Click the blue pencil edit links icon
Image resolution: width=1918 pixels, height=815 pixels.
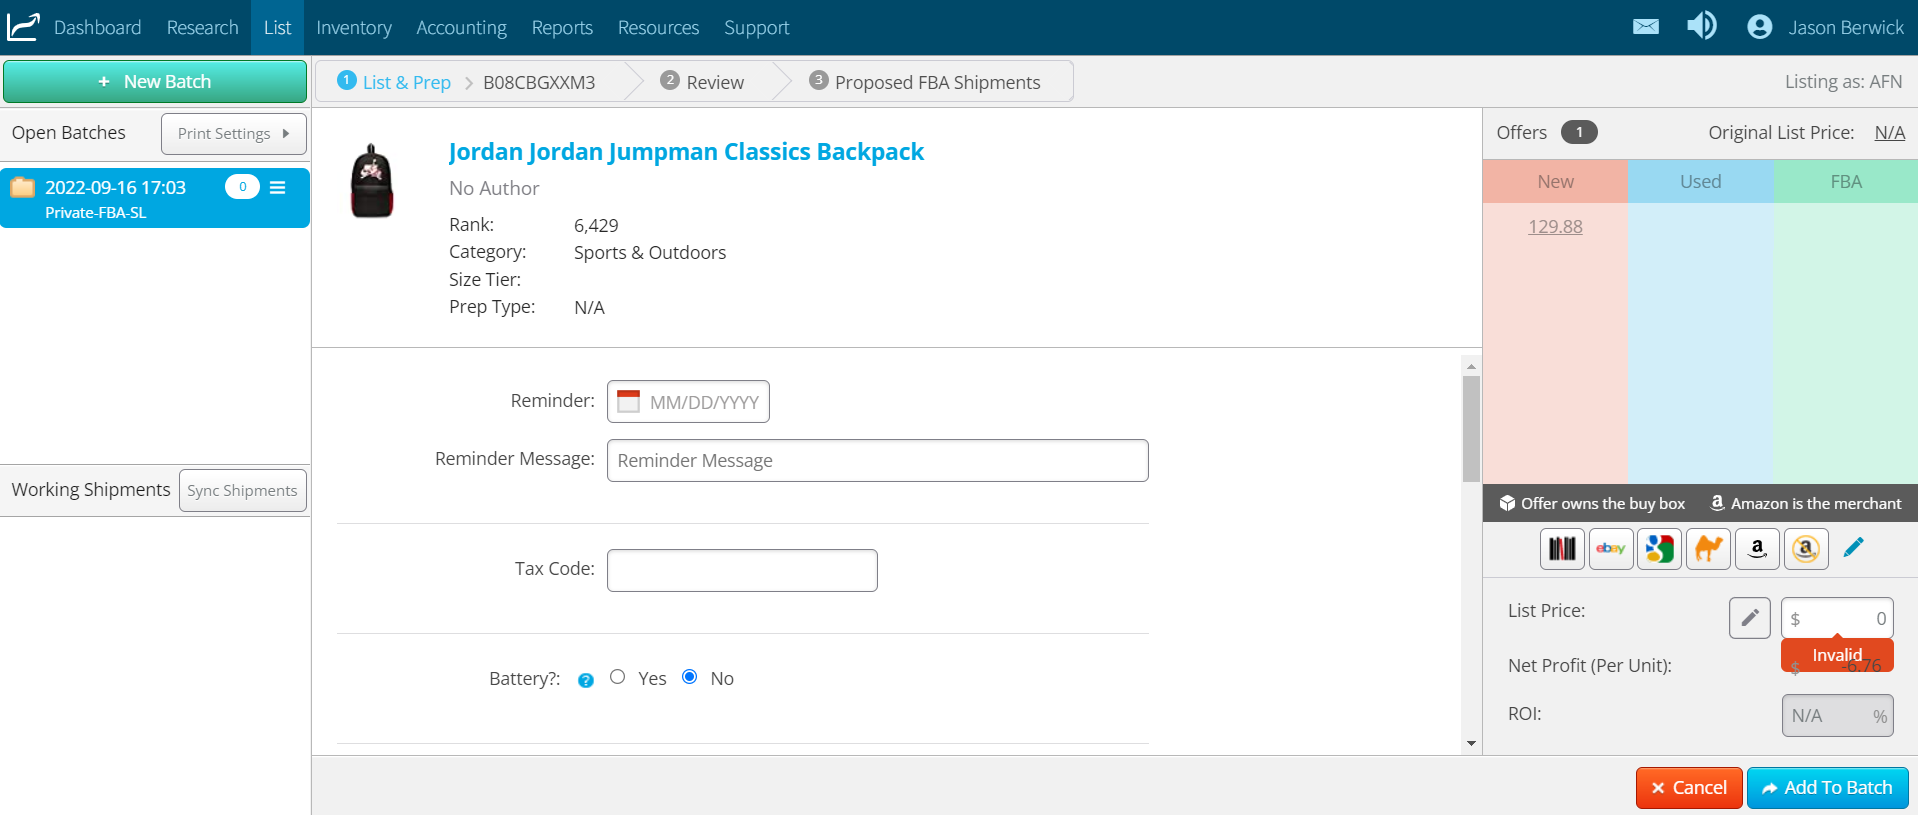coord(1853,547)
